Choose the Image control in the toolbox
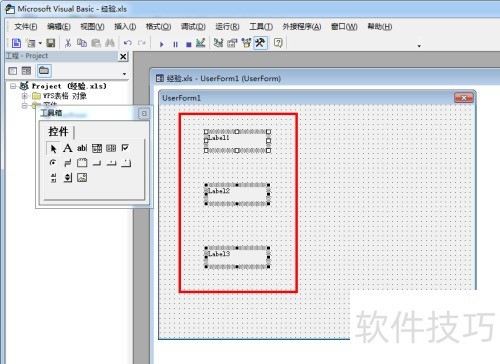500x364 pixels. point(82,177)
